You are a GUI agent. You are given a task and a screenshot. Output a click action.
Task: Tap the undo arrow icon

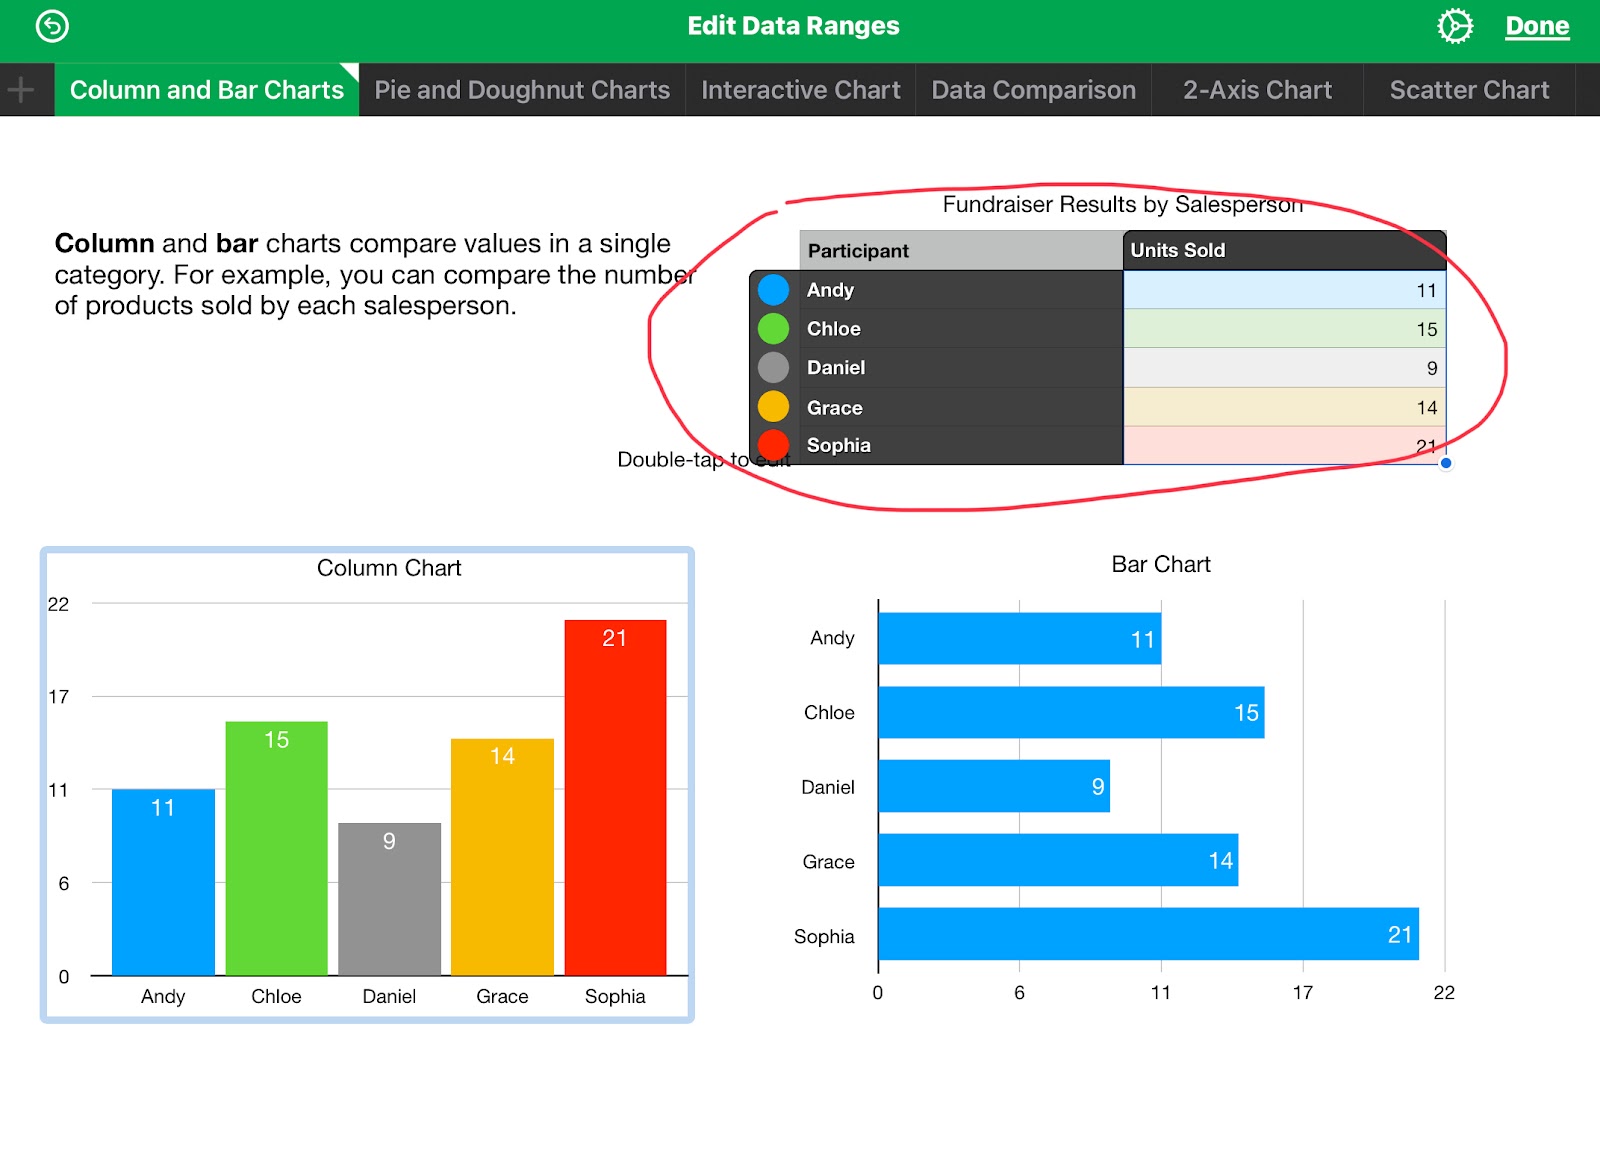[x=52, y=26]
